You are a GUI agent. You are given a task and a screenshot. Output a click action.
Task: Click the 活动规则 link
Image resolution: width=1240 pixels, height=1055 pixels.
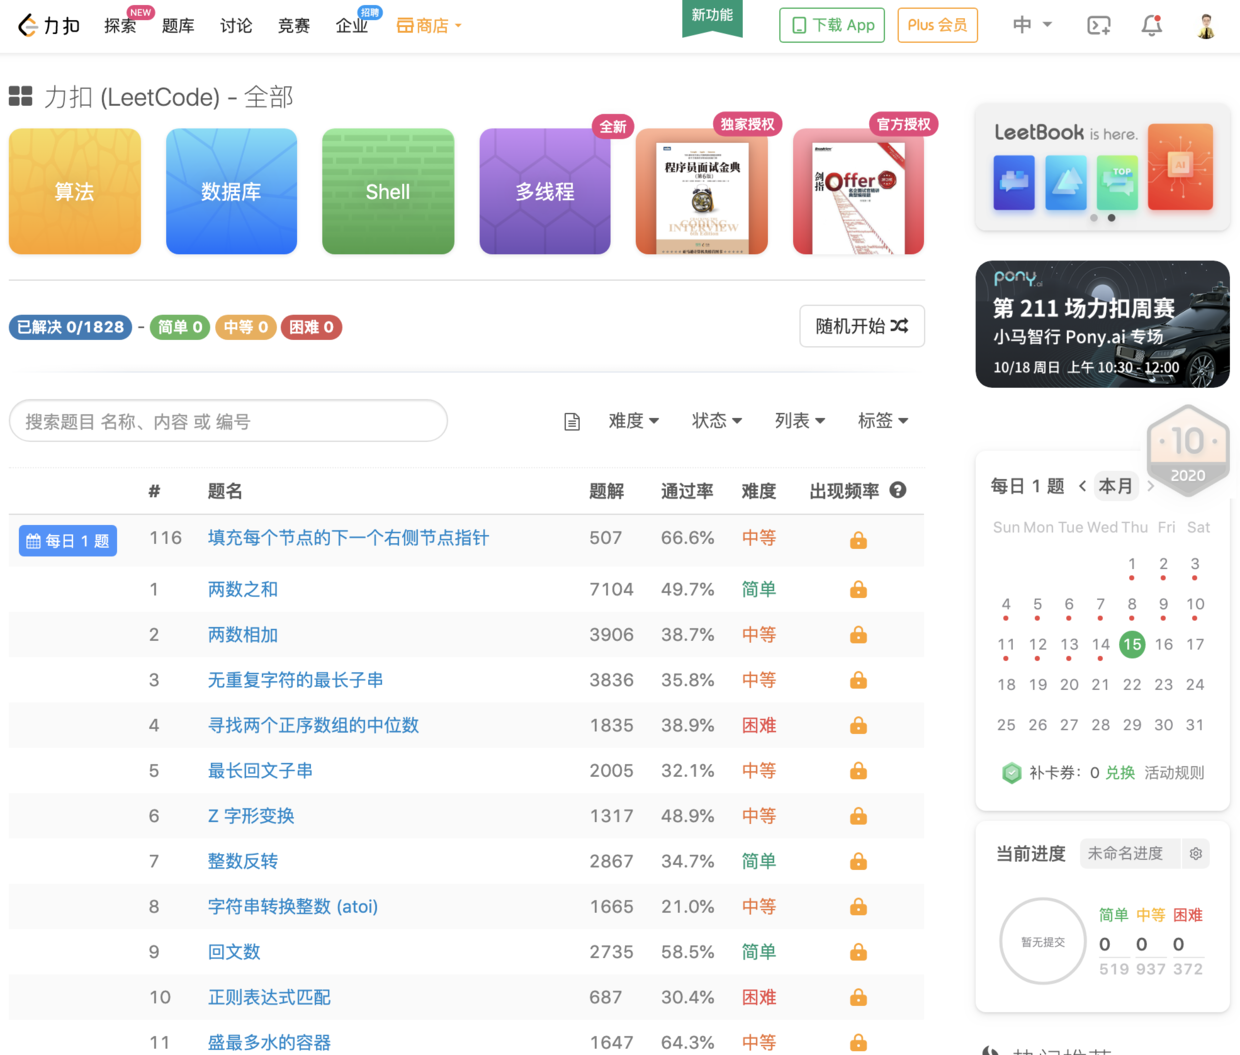(x=1174, y=773)
